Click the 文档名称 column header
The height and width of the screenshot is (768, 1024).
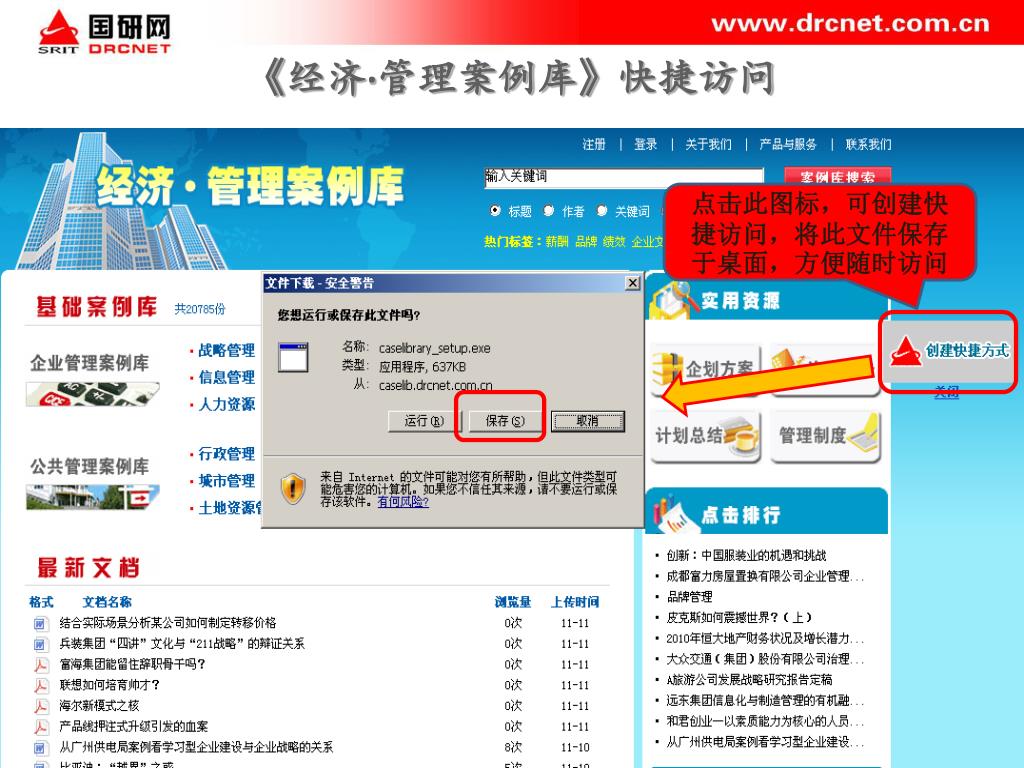[x=107, y=602]
